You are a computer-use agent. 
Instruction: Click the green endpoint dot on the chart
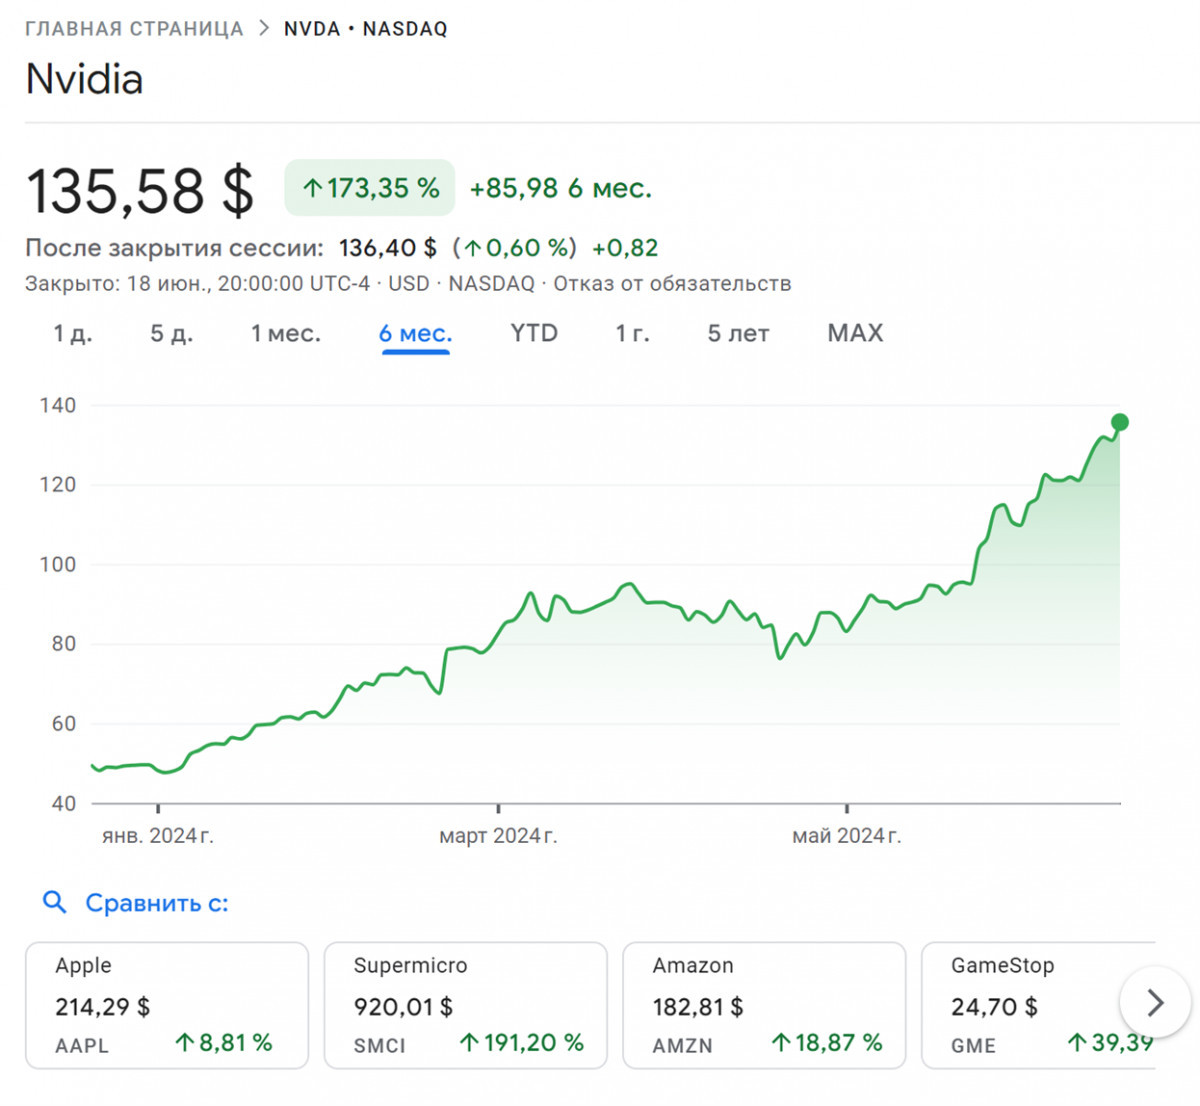(1120, 422)
